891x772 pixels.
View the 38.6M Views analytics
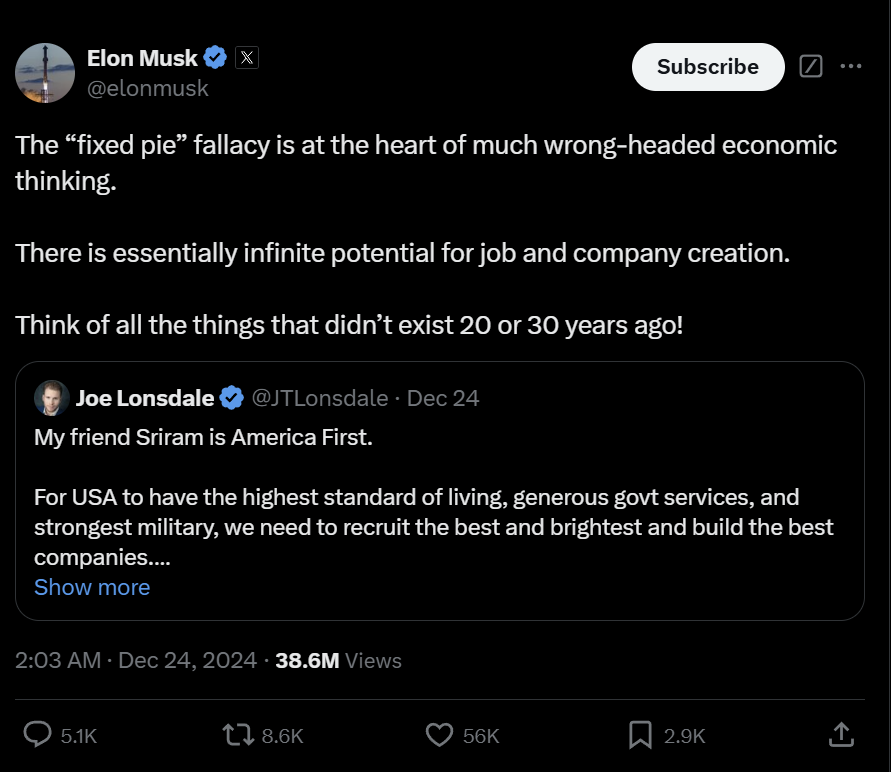(339, 661)
